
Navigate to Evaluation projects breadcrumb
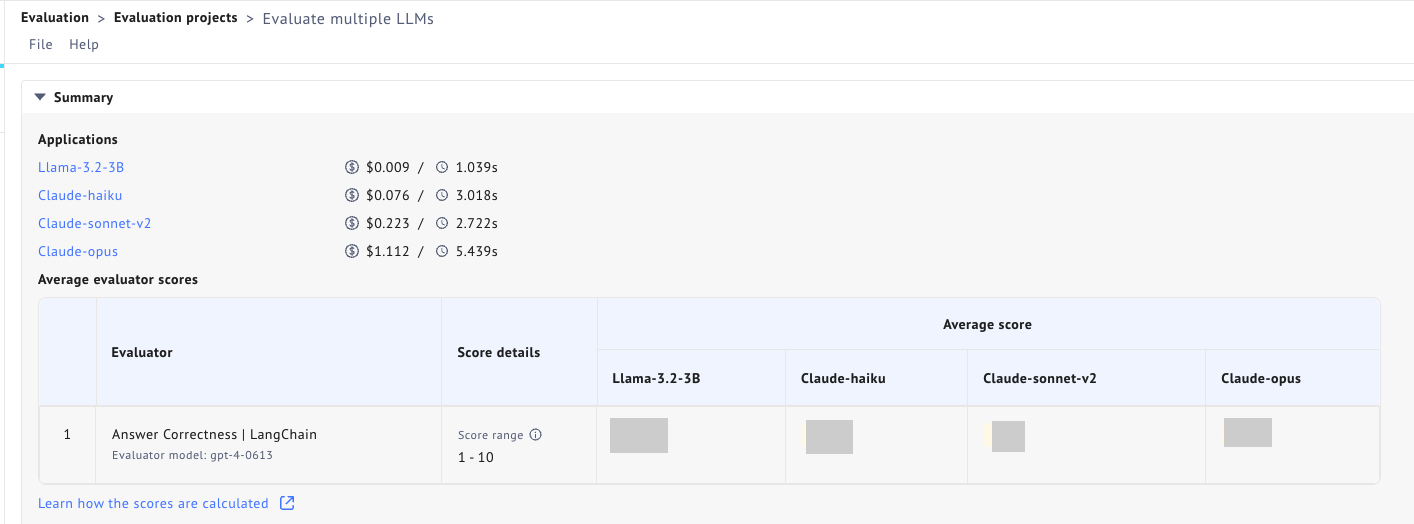coord(176,18)
